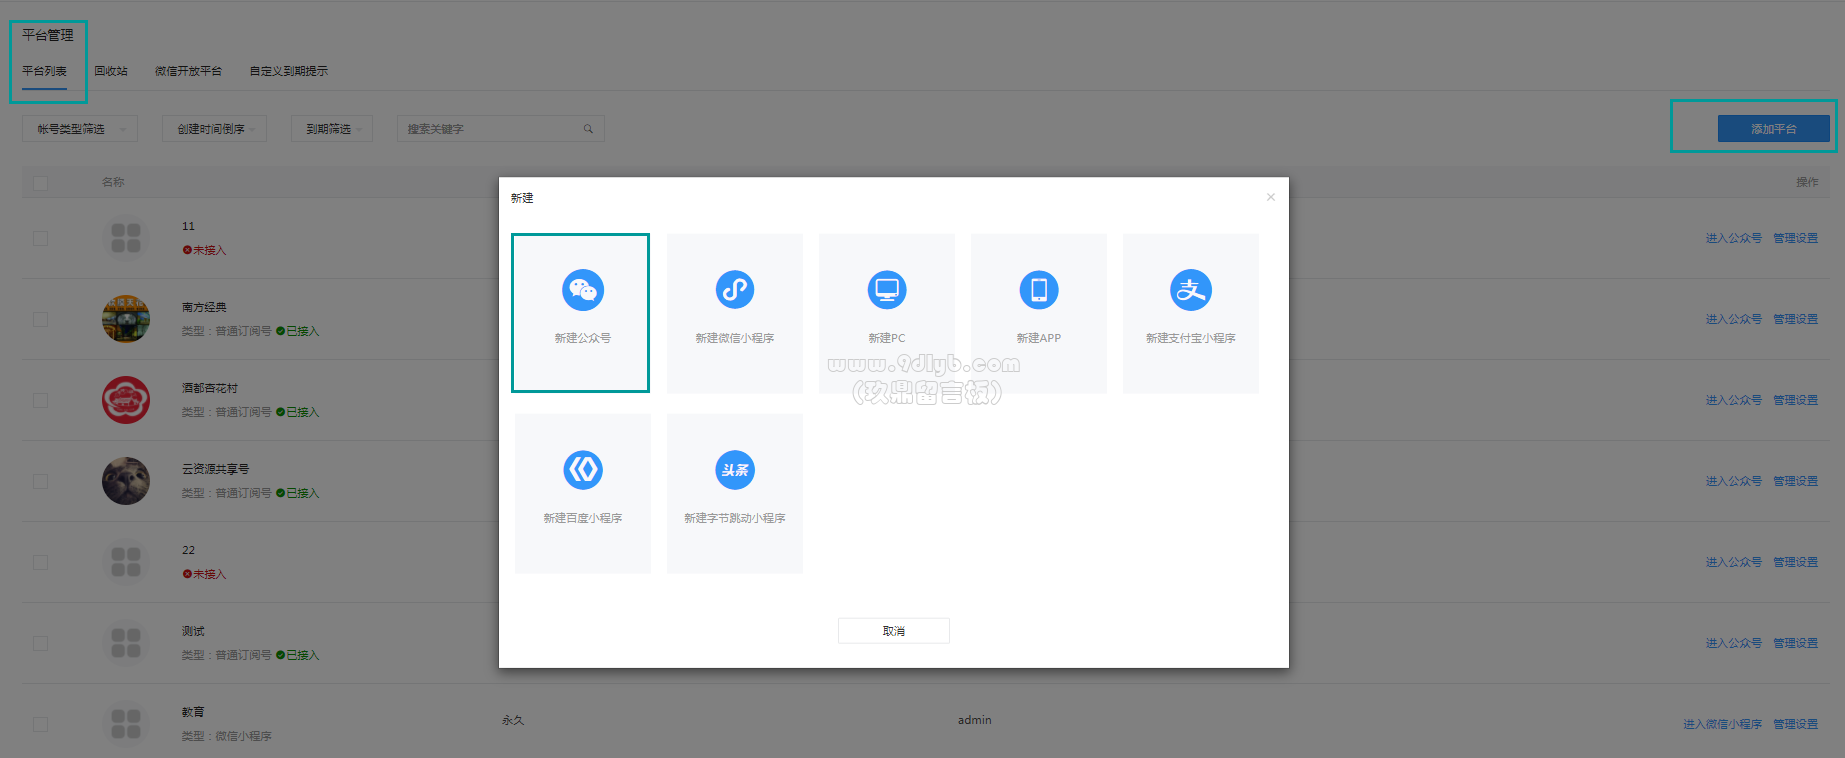This screenshot has height=758, width=1845.
Task: Pick the 新建APP phone icon
Action: click(1039, 290)
